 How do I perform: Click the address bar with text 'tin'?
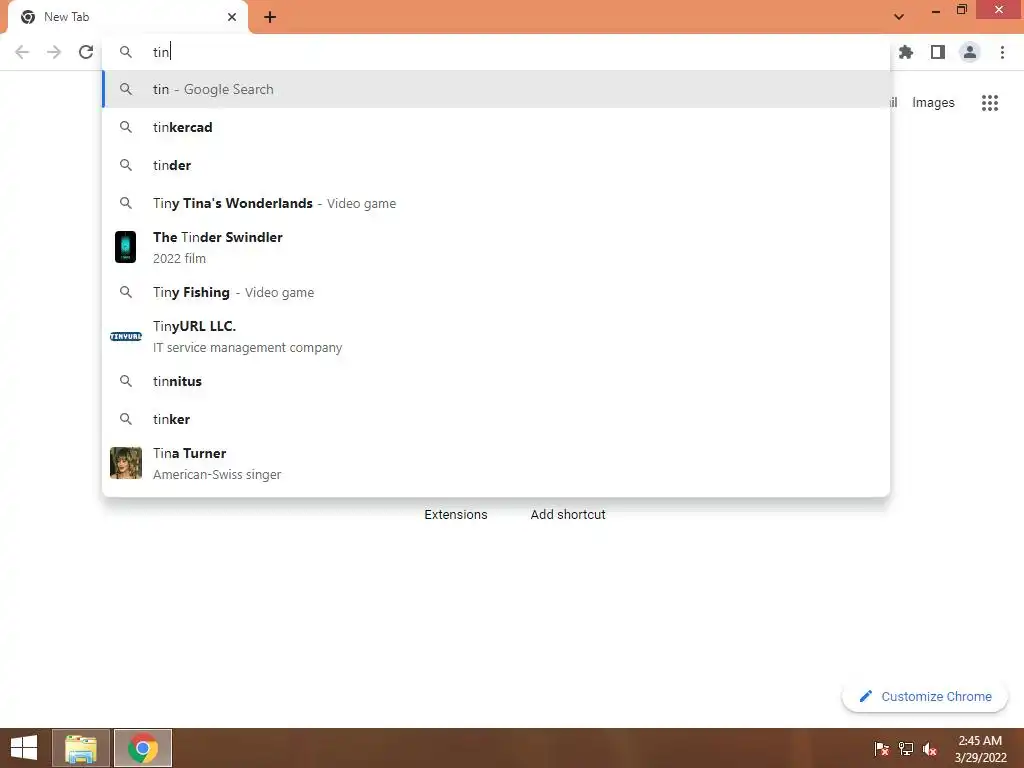496,52
